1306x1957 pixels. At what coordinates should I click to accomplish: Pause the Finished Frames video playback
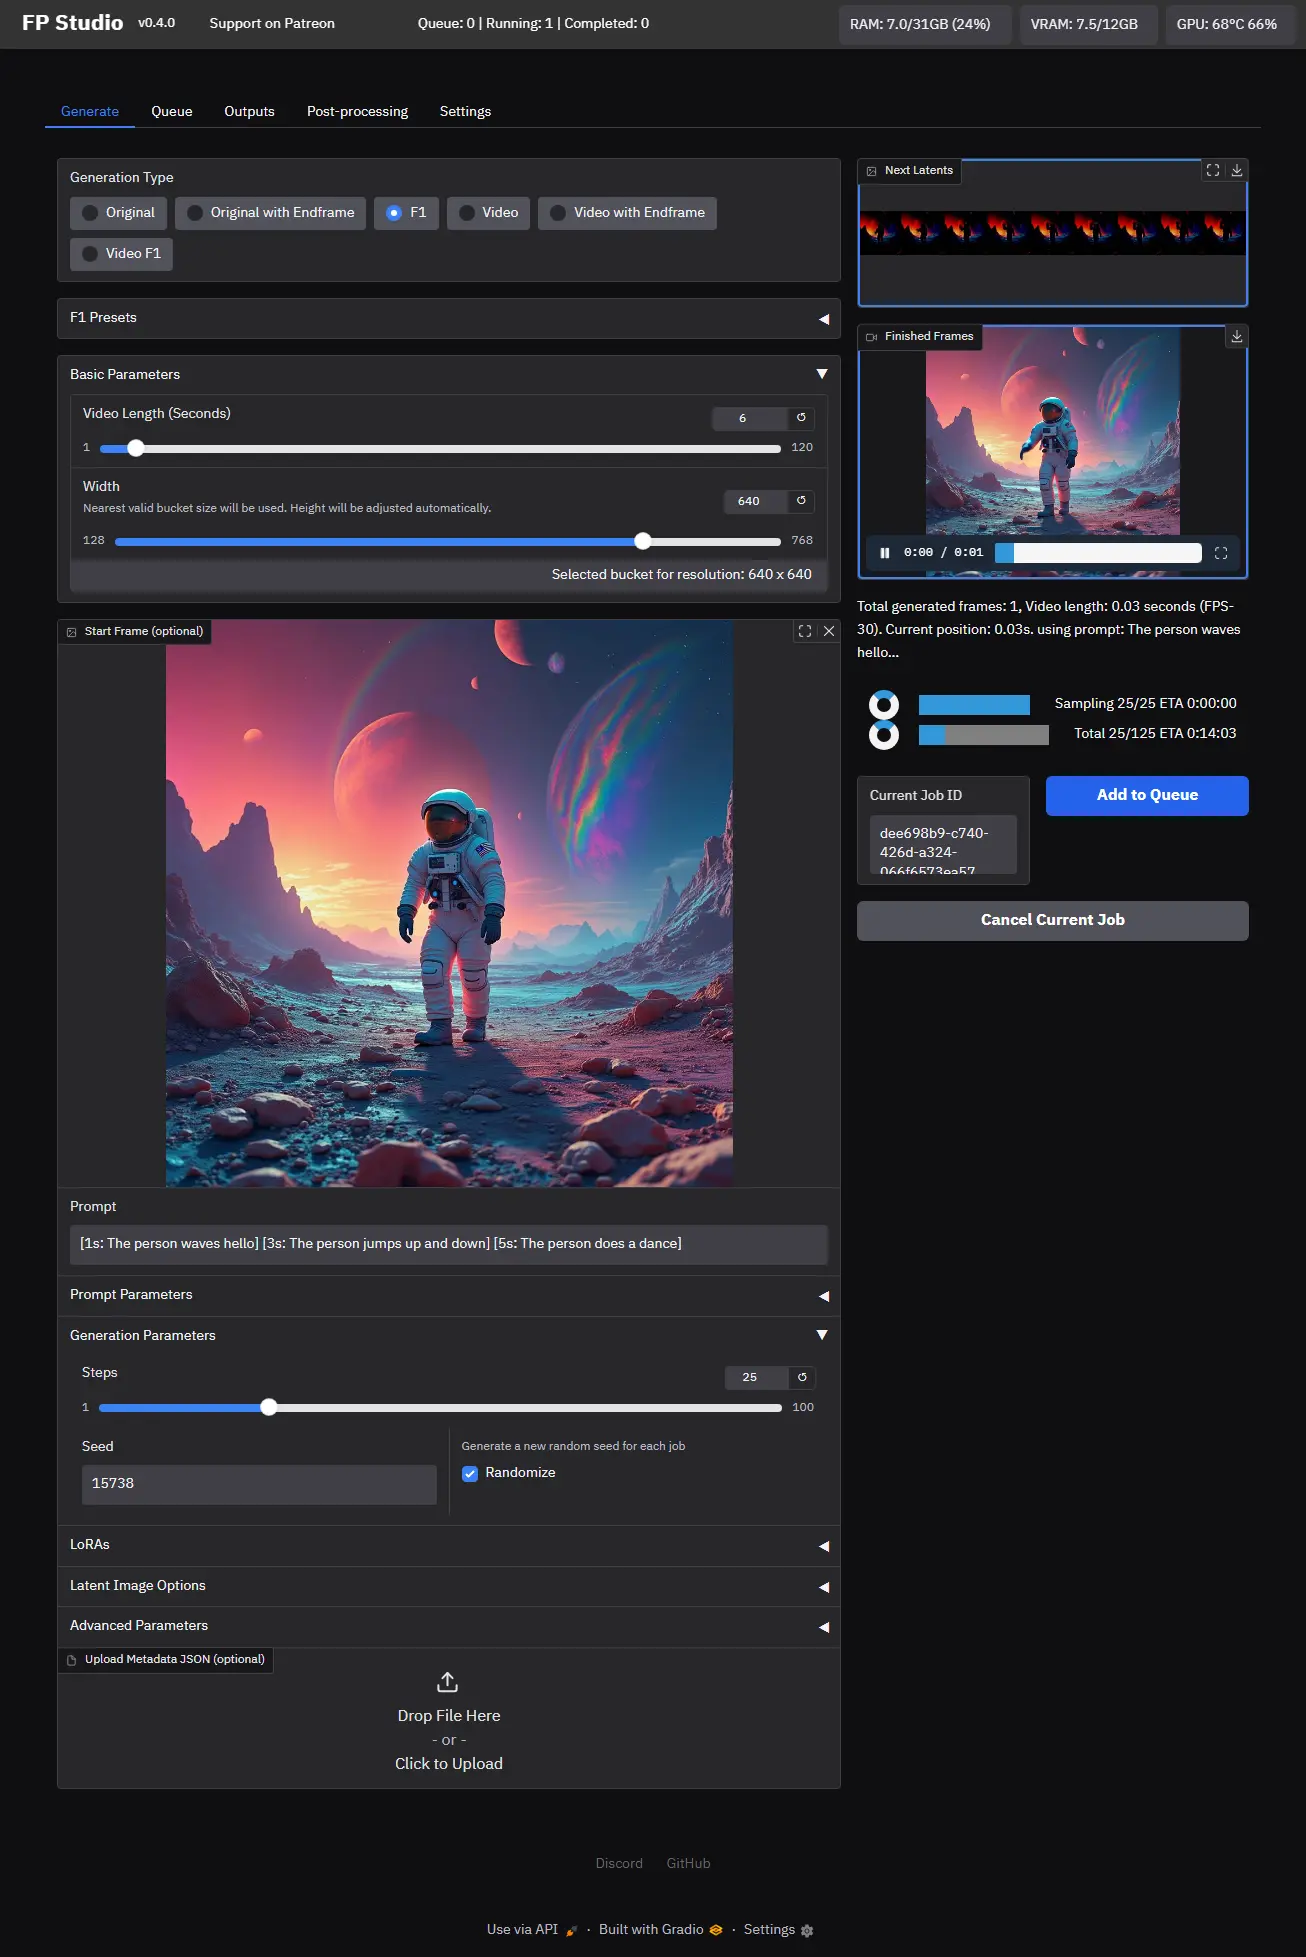[x=885, y=553]
